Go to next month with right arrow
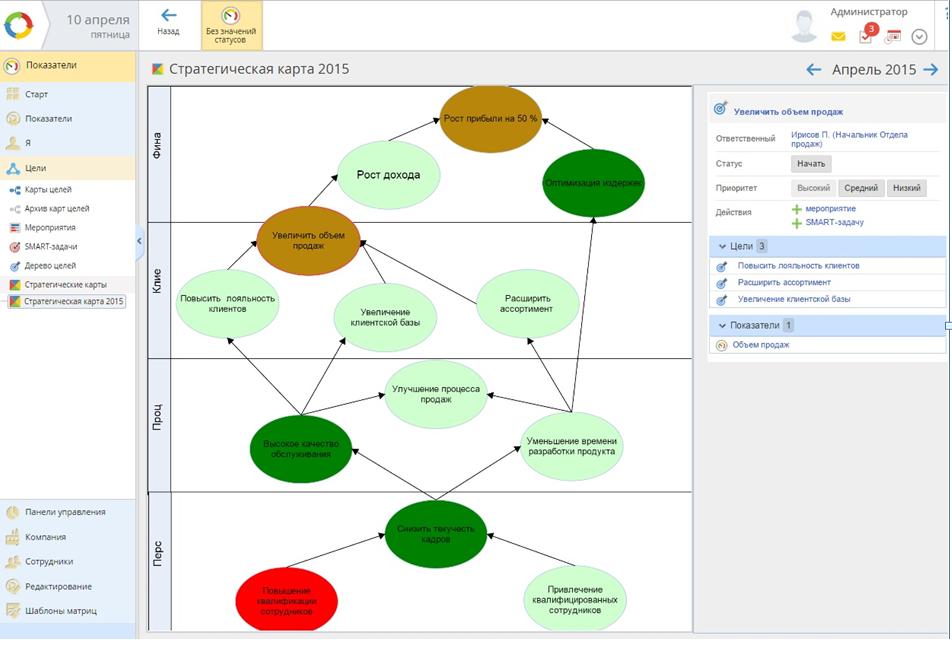The height and width of the screenshot is (652, 952). click(931, 70)
